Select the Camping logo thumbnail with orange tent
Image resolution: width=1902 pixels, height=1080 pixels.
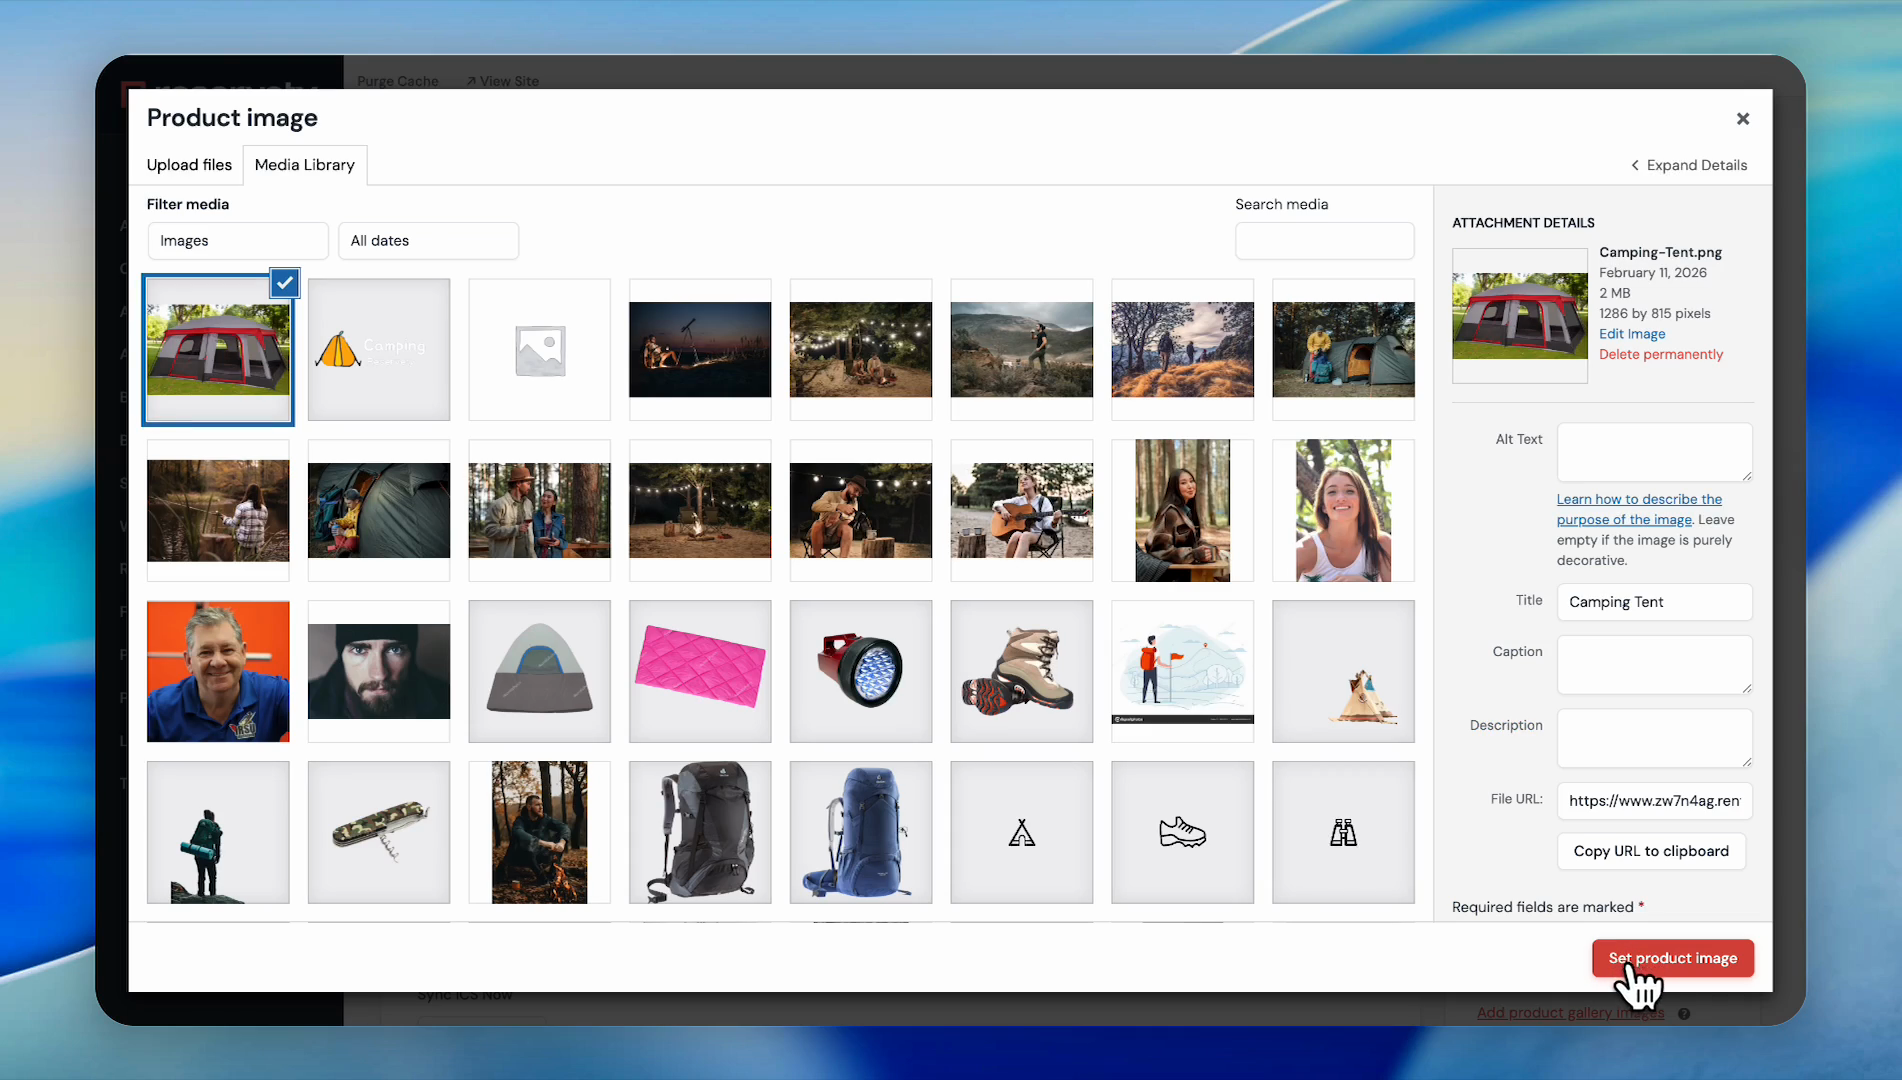(379, 350)
